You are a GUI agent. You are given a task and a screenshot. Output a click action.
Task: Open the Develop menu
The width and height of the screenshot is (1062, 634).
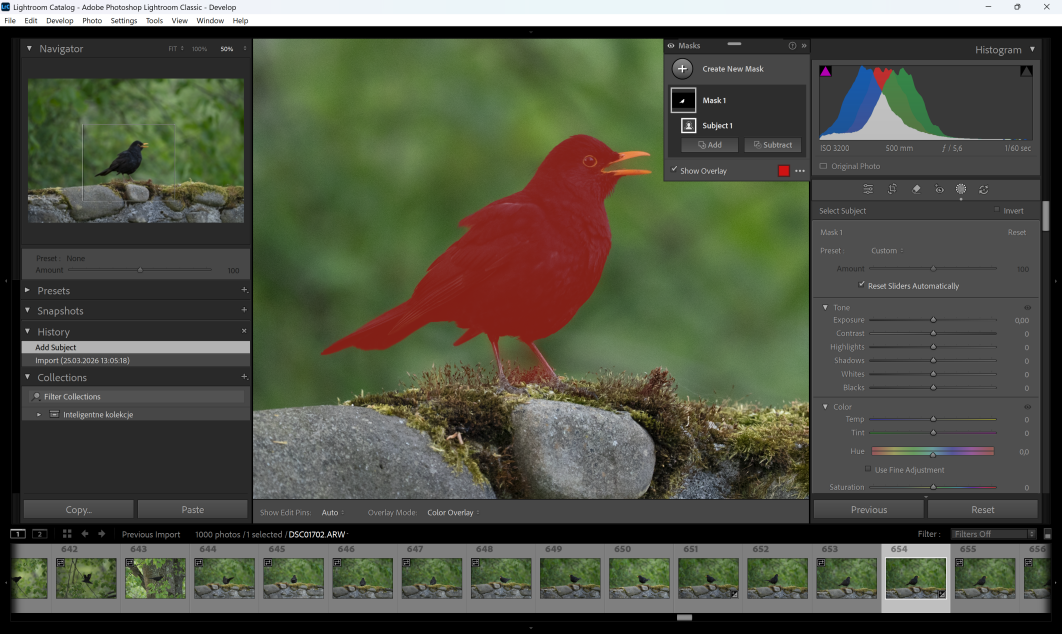coord(59,20)
